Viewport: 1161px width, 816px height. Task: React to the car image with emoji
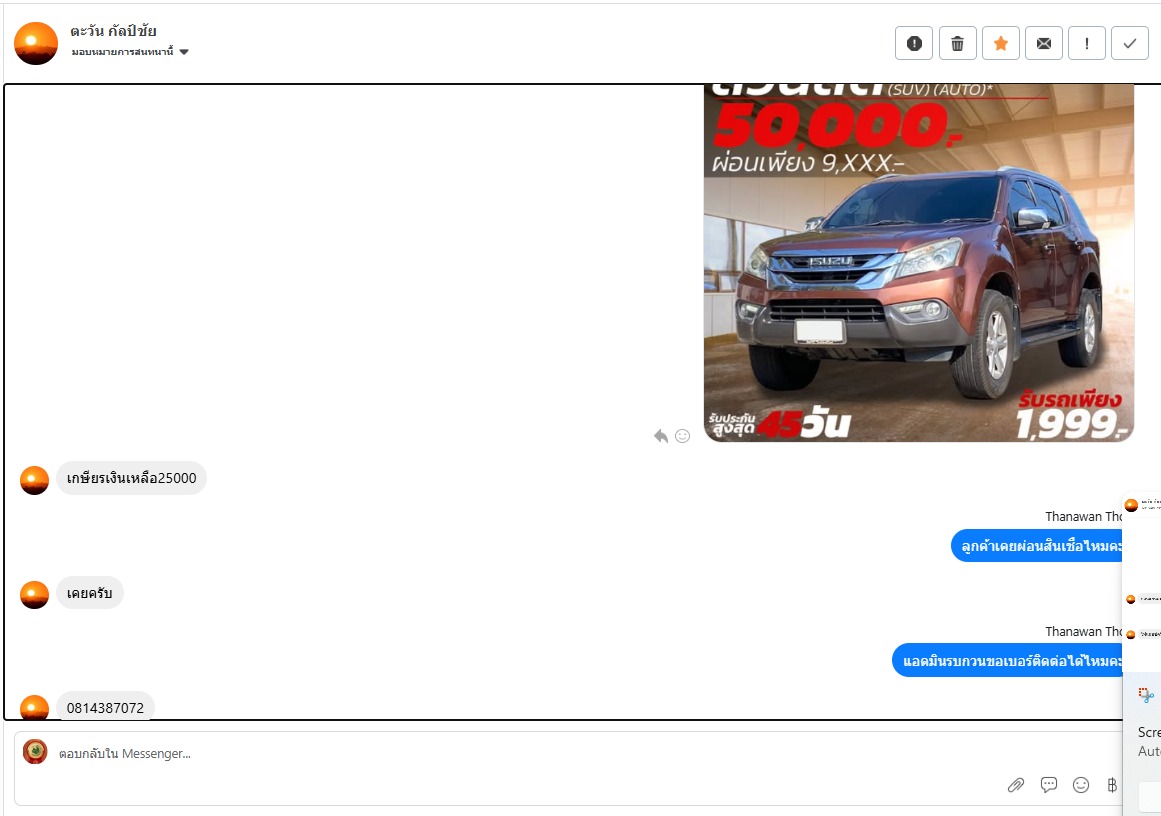click(x=683, y=436)
